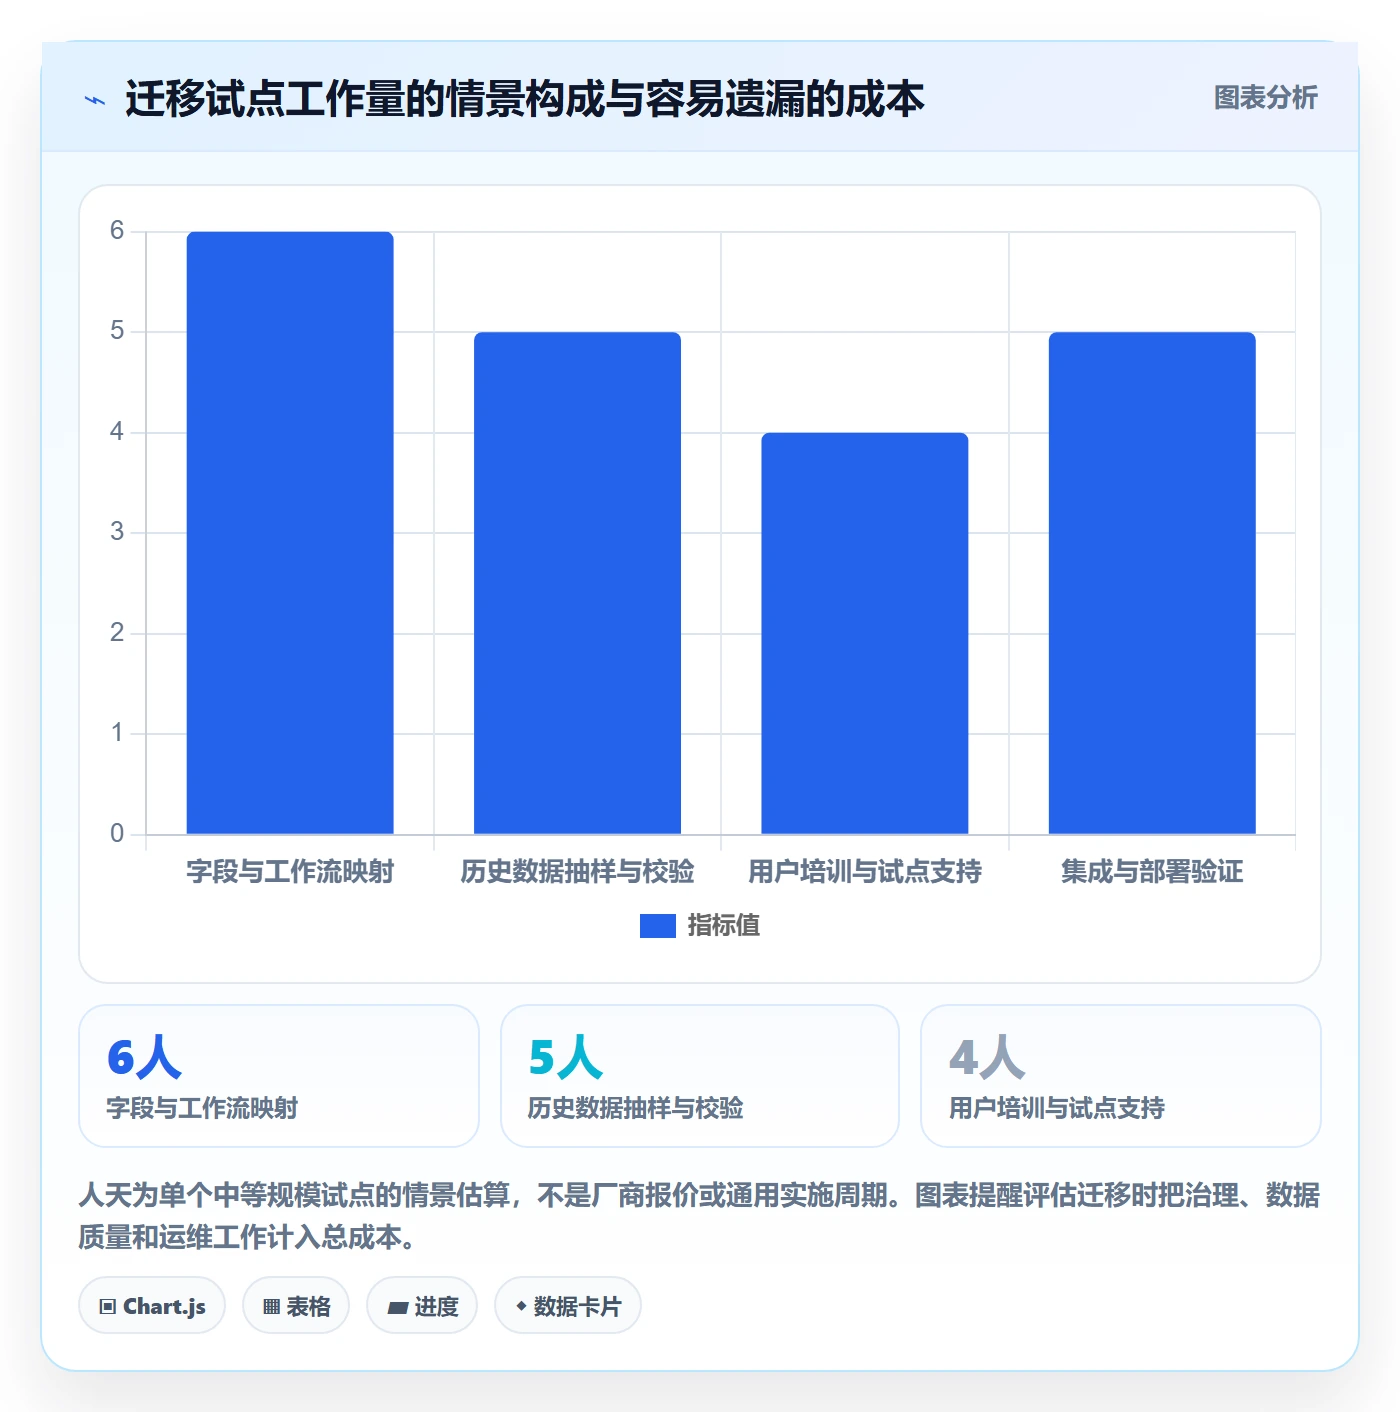Click the 集成与部署验证 x-axis label
This screenshot has height=1412, width=1400.
1152,872
